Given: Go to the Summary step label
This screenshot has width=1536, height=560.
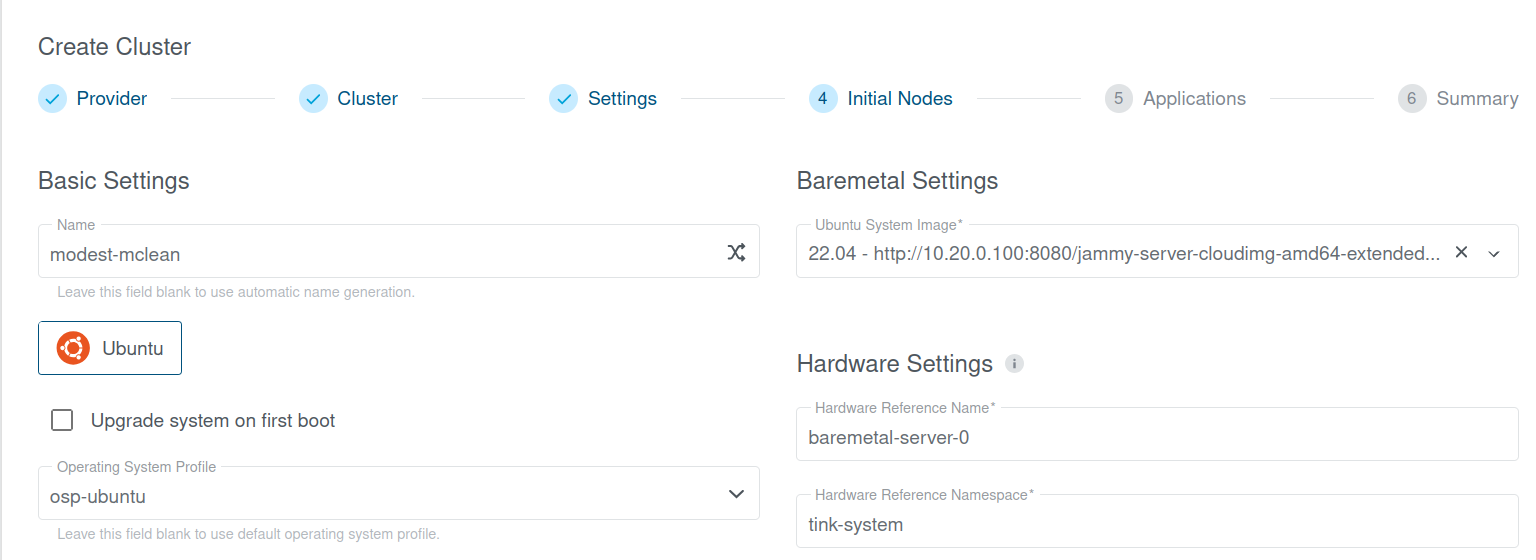Looking at the screenshot, I should click(1476, 99).
